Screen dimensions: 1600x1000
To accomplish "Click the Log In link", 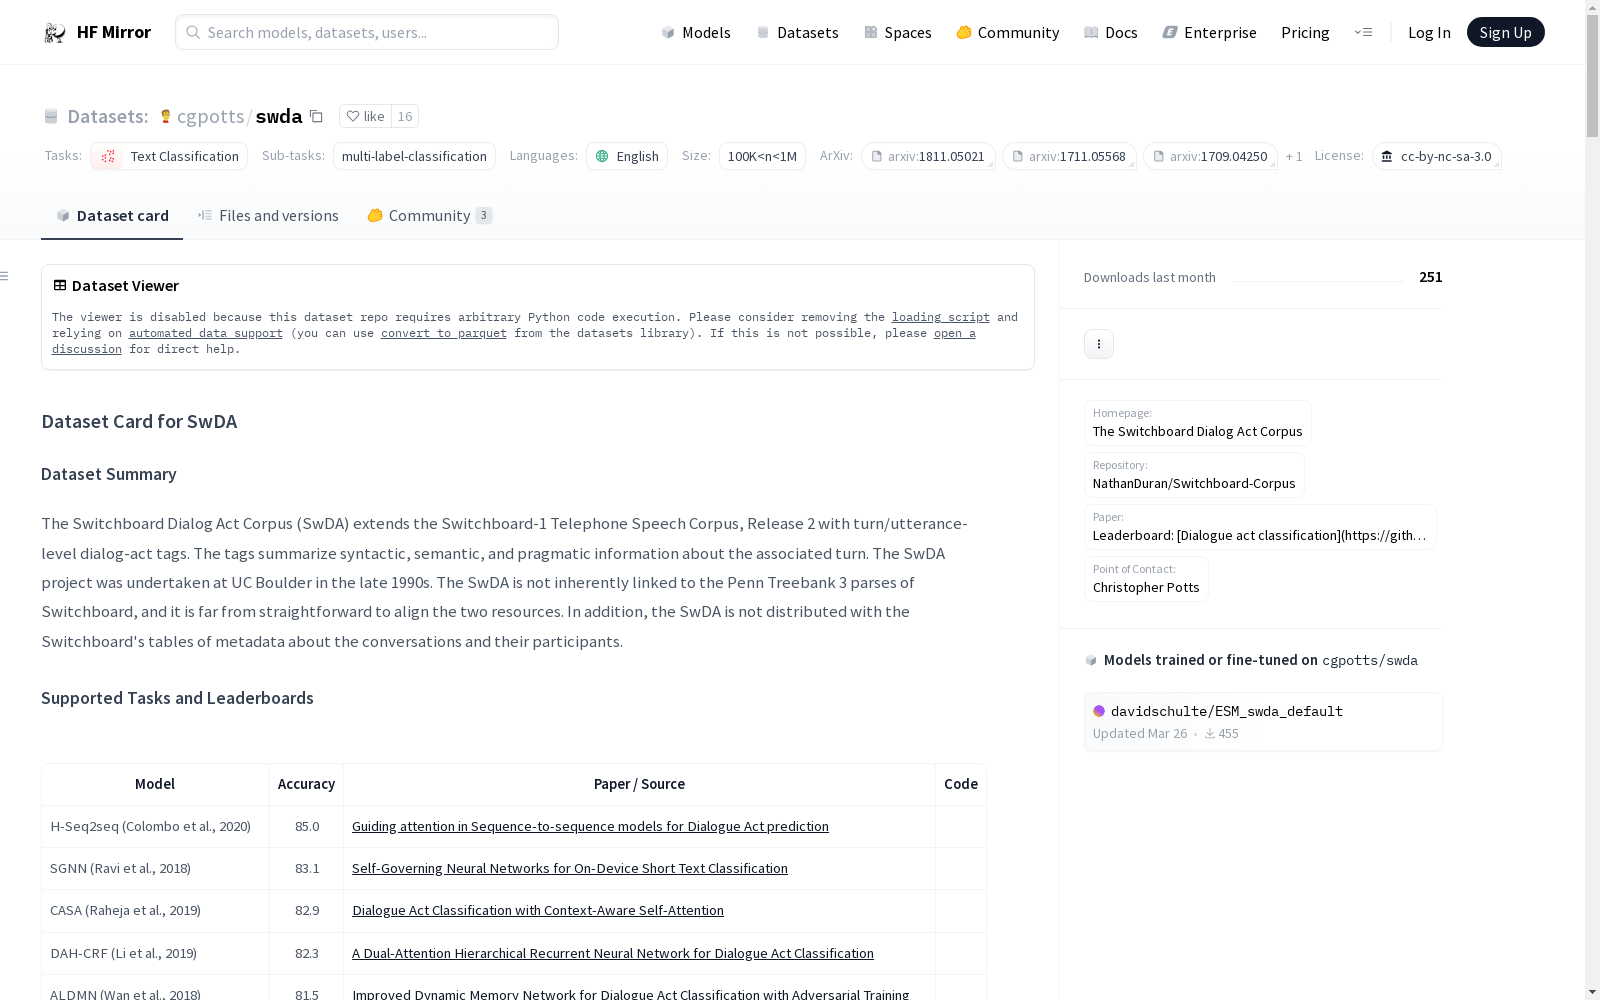I will pos(1429,32).
